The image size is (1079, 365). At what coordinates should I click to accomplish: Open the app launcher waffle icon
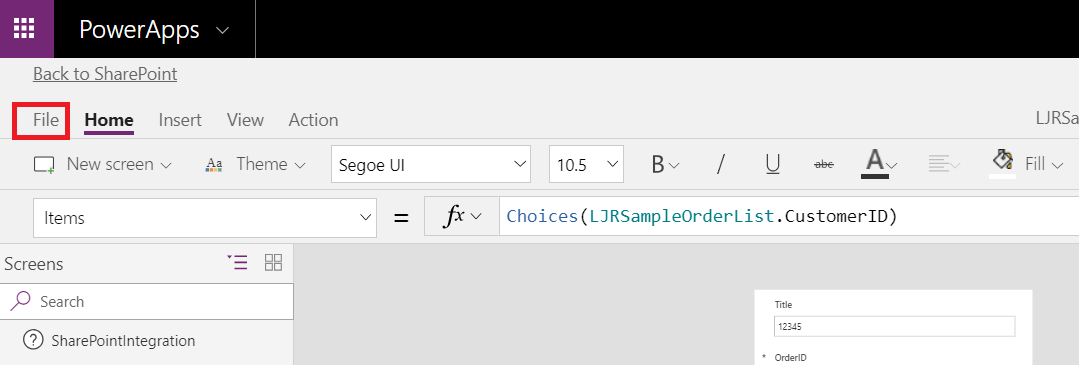[x=25, y=29]
